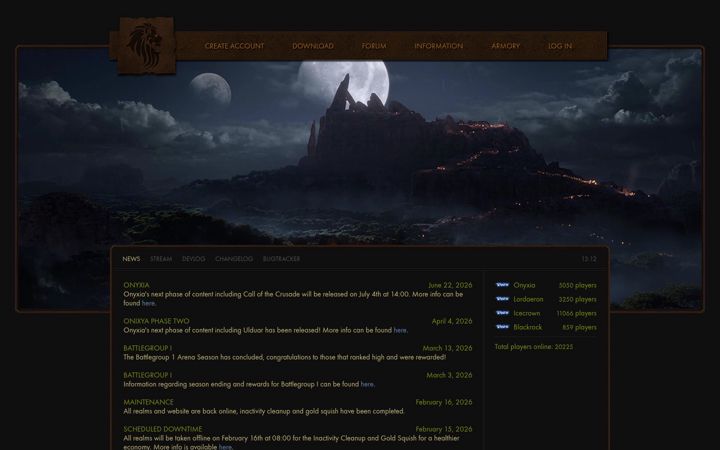Image resolution: width=720 pixels, height=450 pixels.
Task: Switch to the Devlog tab
Action: tap(193, 259)
